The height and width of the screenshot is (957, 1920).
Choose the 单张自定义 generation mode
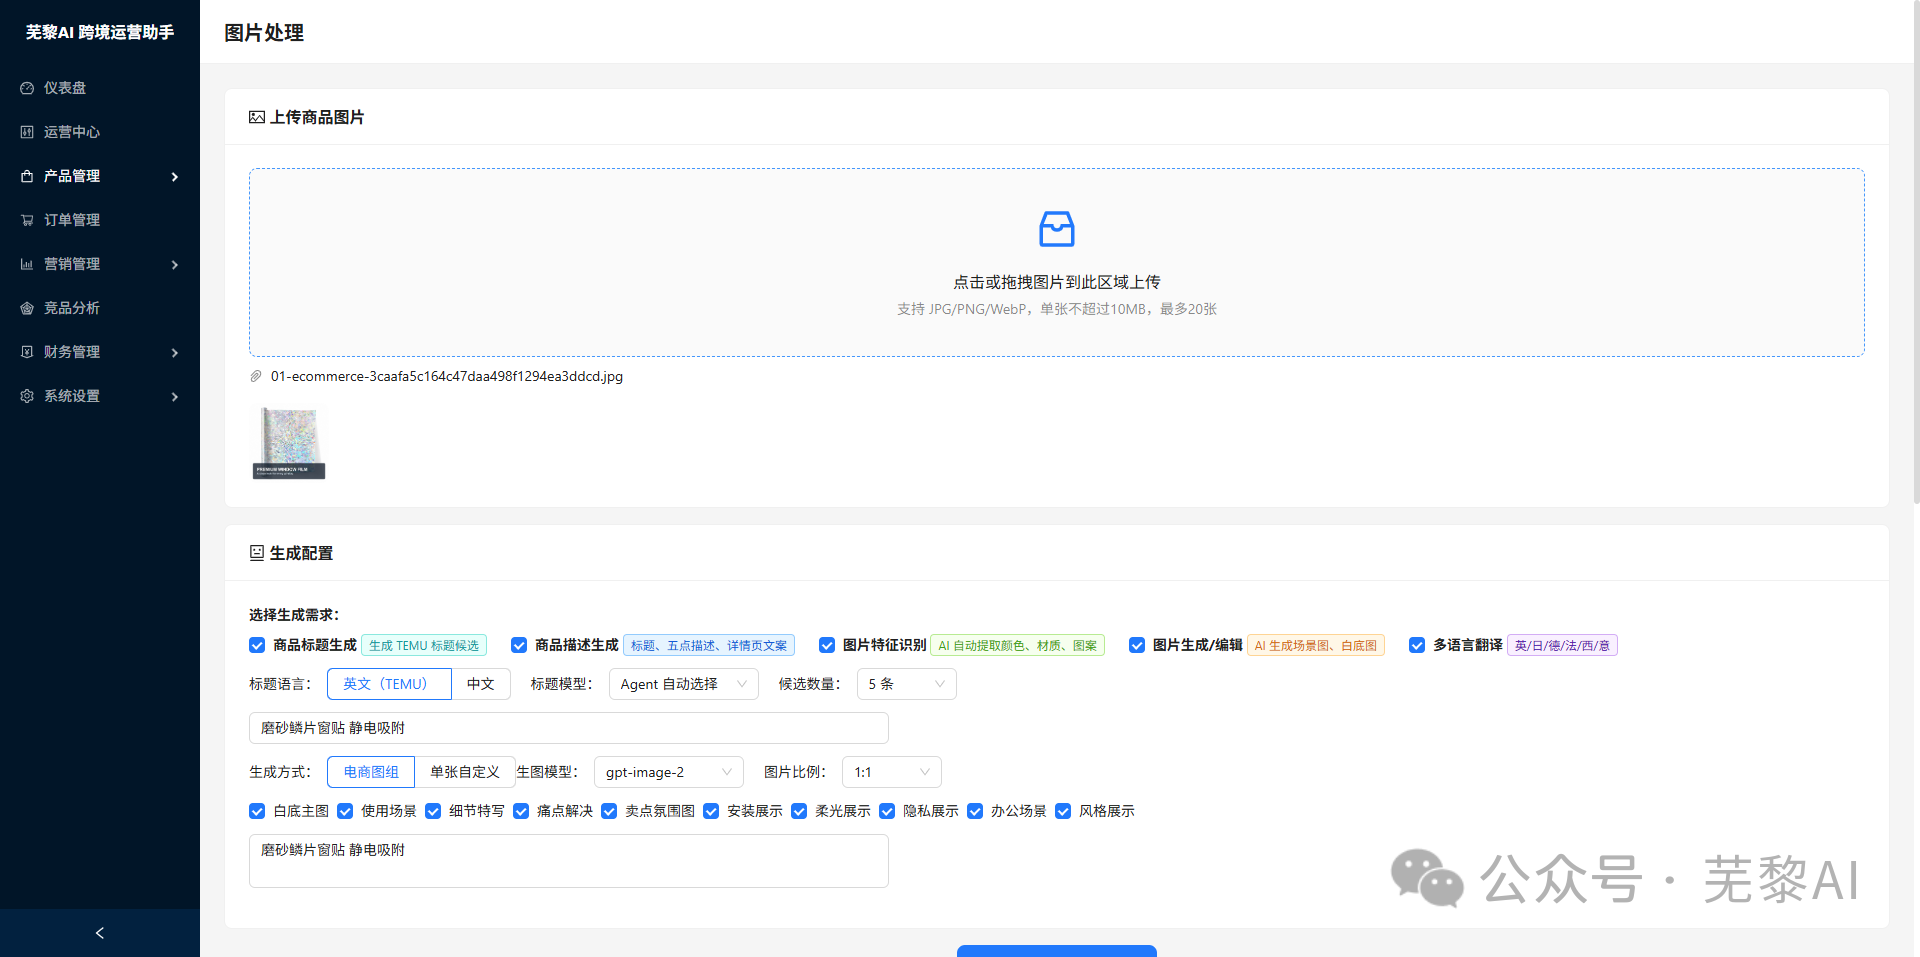[x=465, y=772]
